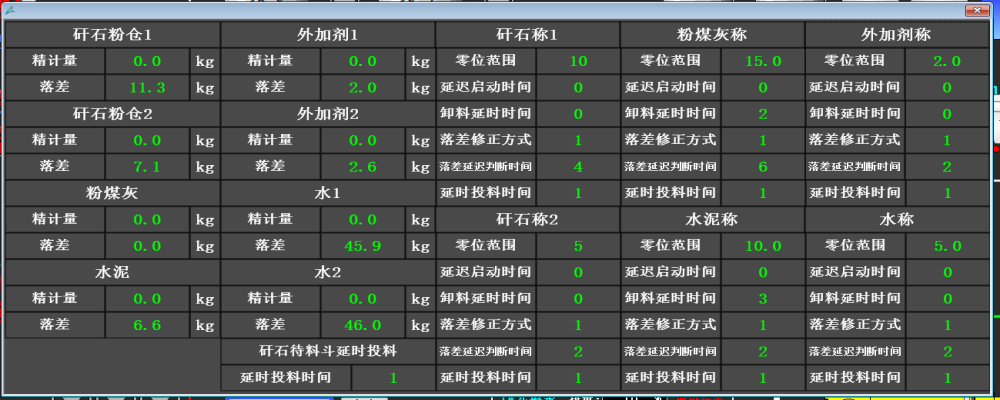
Task: Click 矸石待料斗 延时投料时间 value field
Action: (x=393, y=378)
